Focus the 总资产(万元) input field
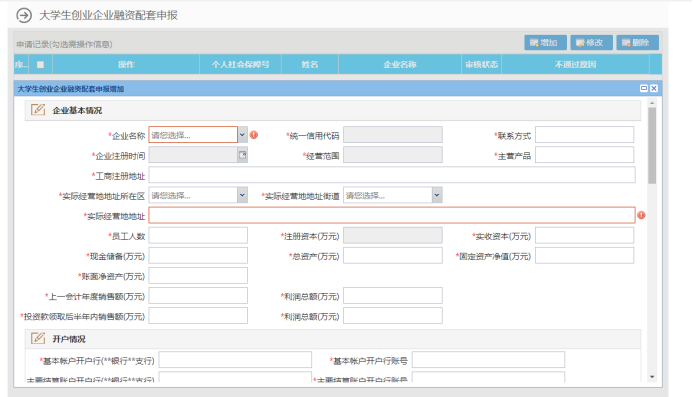This screenshot has height=397, width=693. click(393, 256)
